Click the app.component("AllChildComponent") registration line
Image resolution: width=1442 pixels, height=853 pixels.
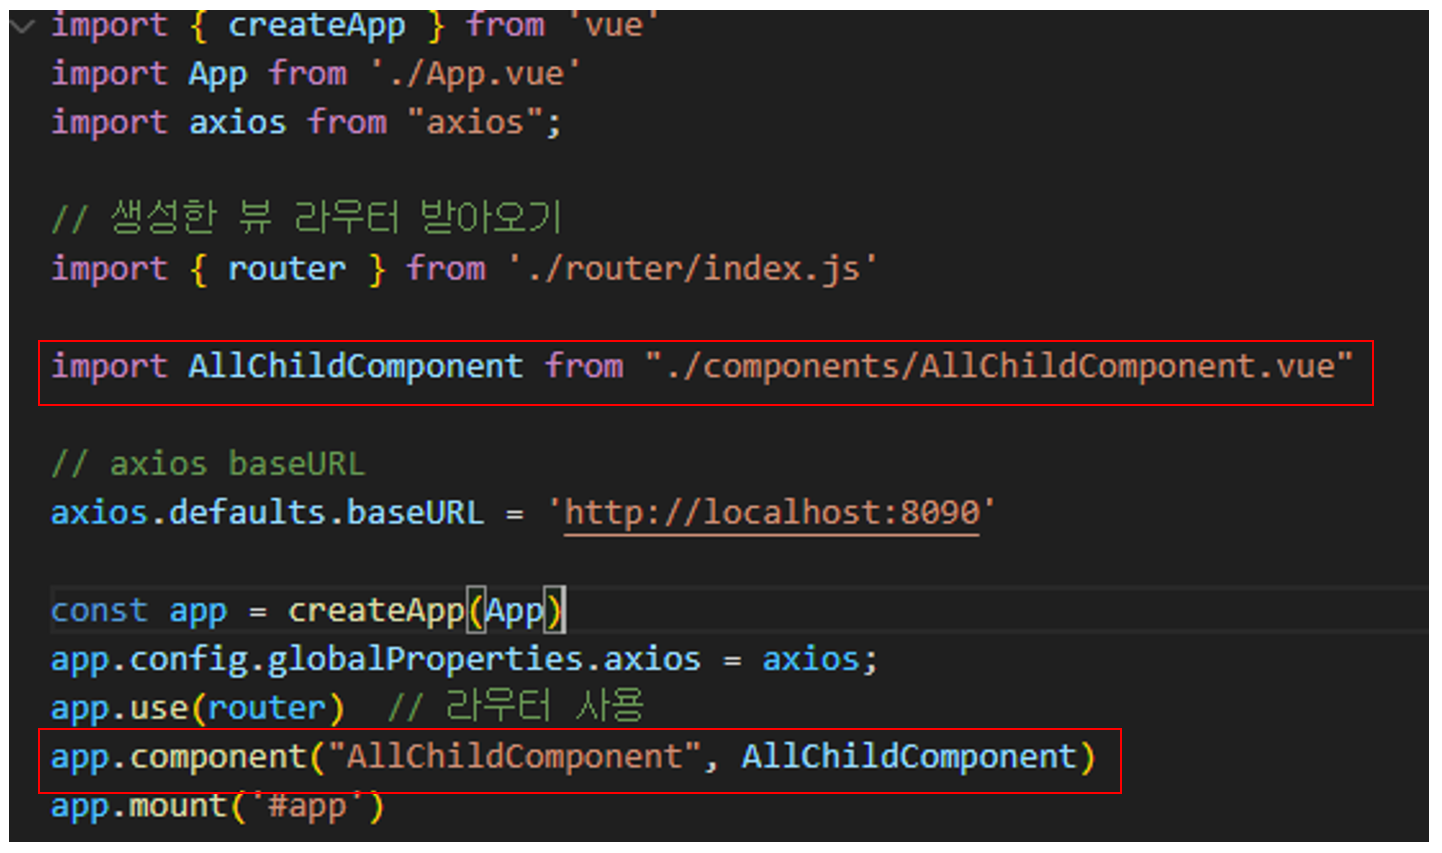pos(573,757)
